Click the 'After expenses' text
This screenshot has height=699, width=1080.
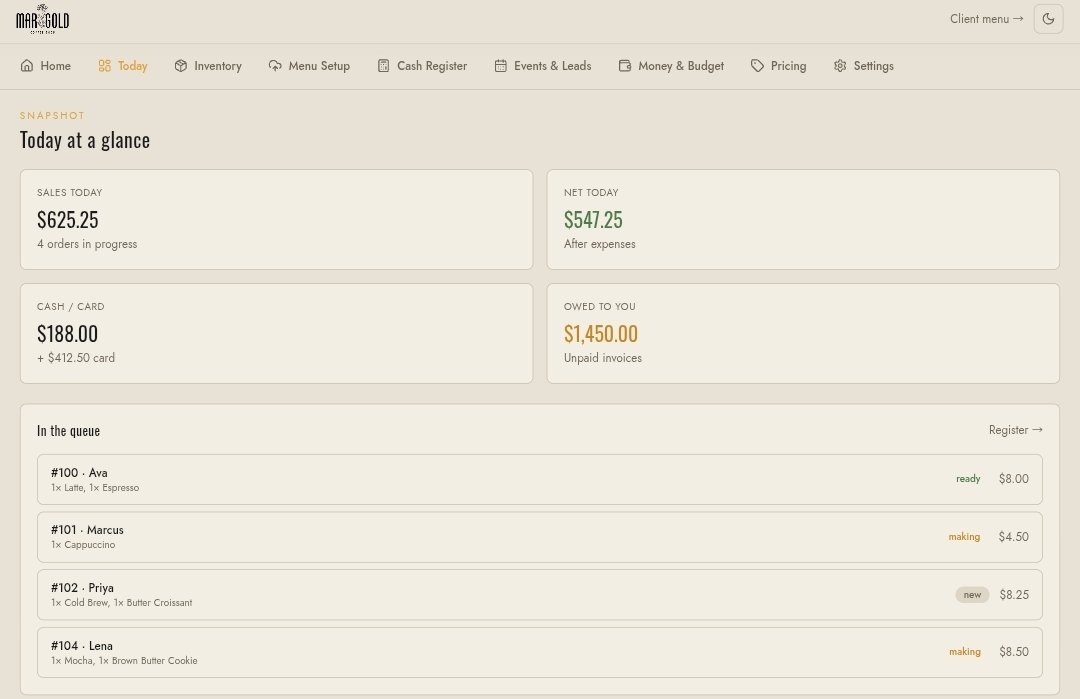(x=599, y=244)
